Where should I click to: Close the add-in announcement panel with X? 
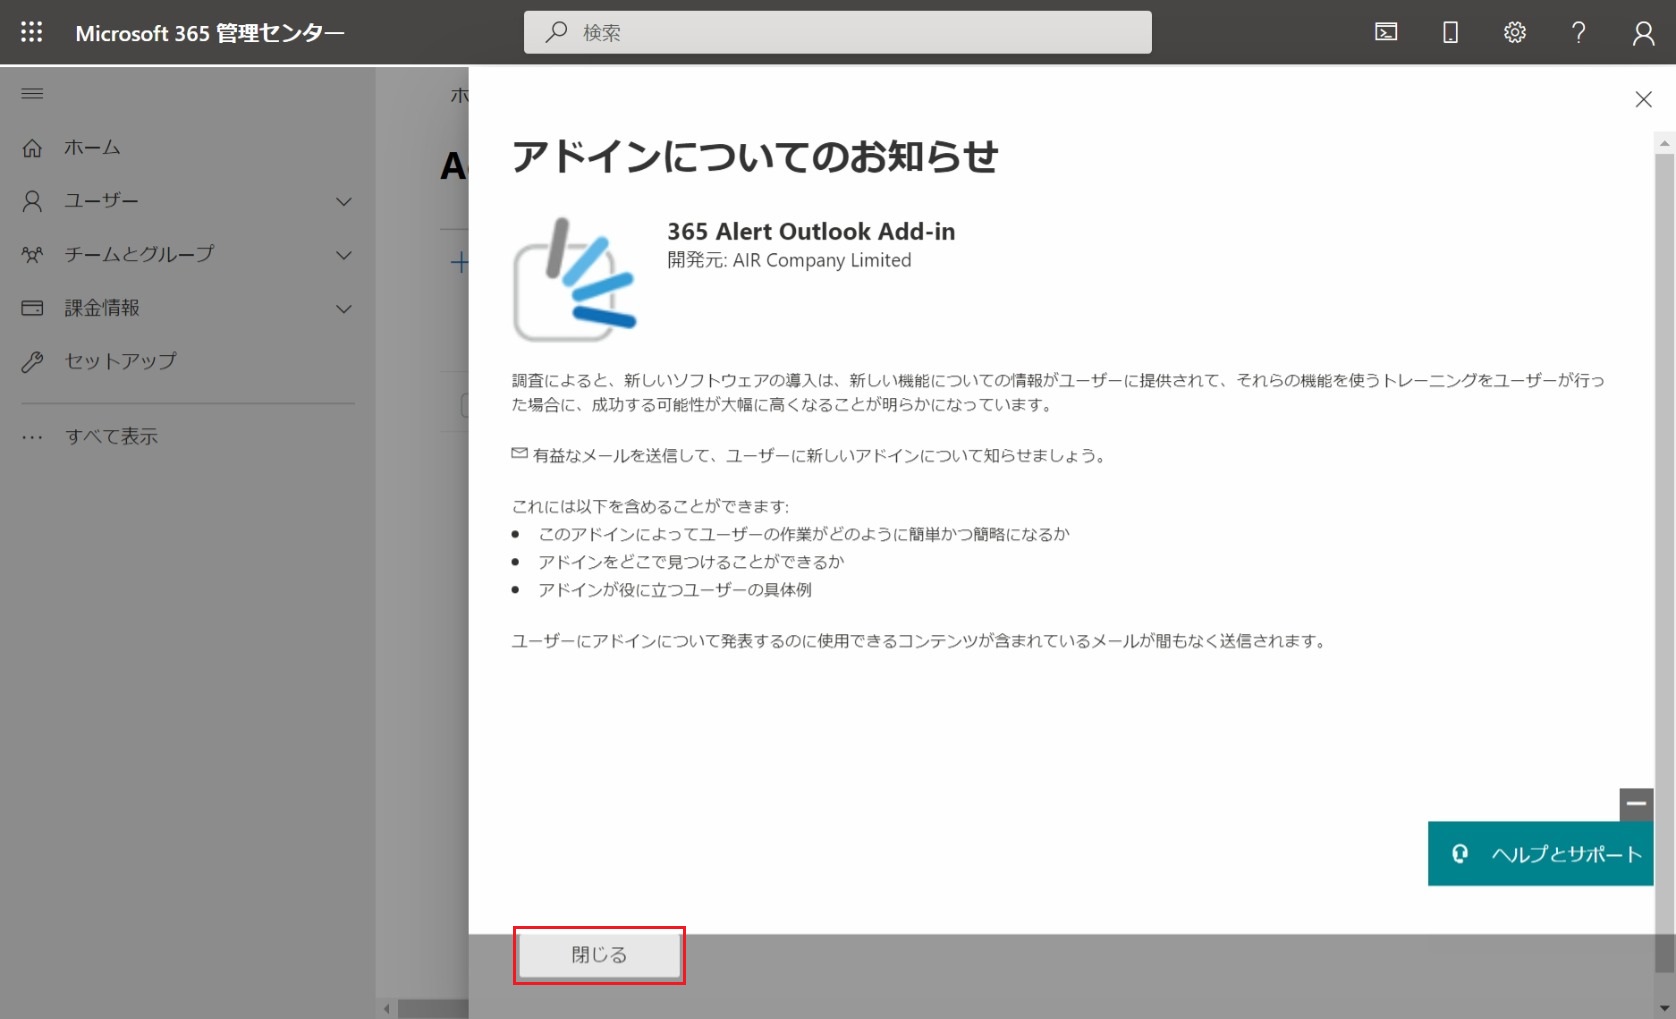pos(1643,99)
